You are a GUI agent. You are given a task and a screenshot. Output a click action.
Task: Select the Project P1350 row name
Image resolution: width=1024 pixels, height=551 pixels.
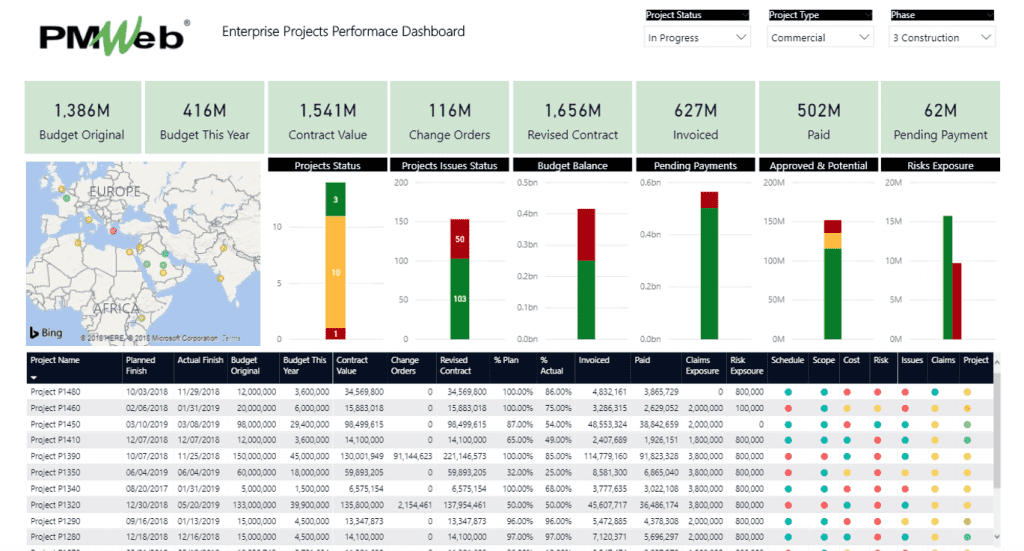[x=55, y=473]
